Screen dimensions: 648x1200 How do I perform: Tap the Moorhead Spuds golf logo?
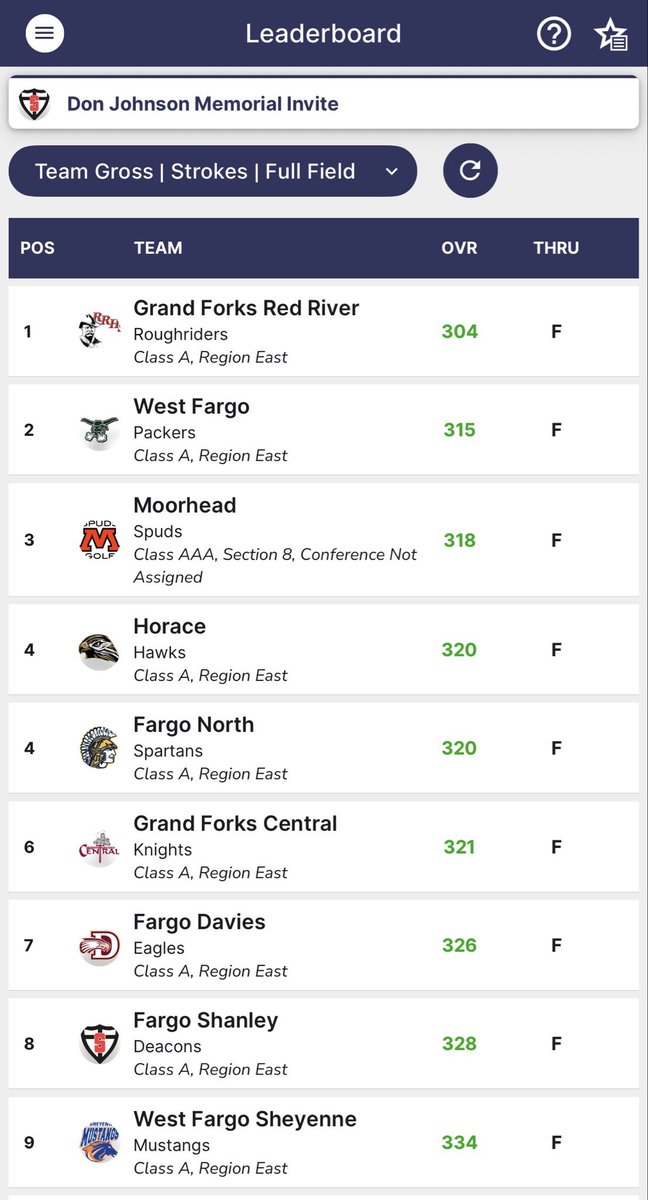pos(99,540)
